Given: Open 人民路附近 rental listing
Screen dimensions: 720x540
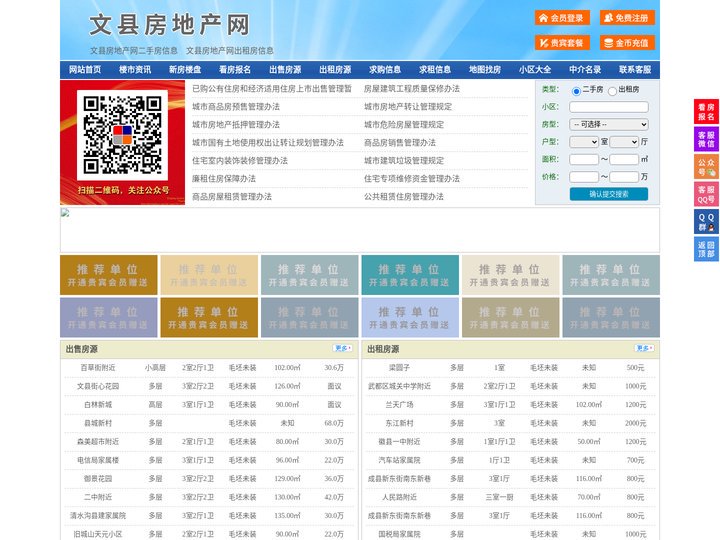Looking at the screenshot, I should click(x=399, y=497).
